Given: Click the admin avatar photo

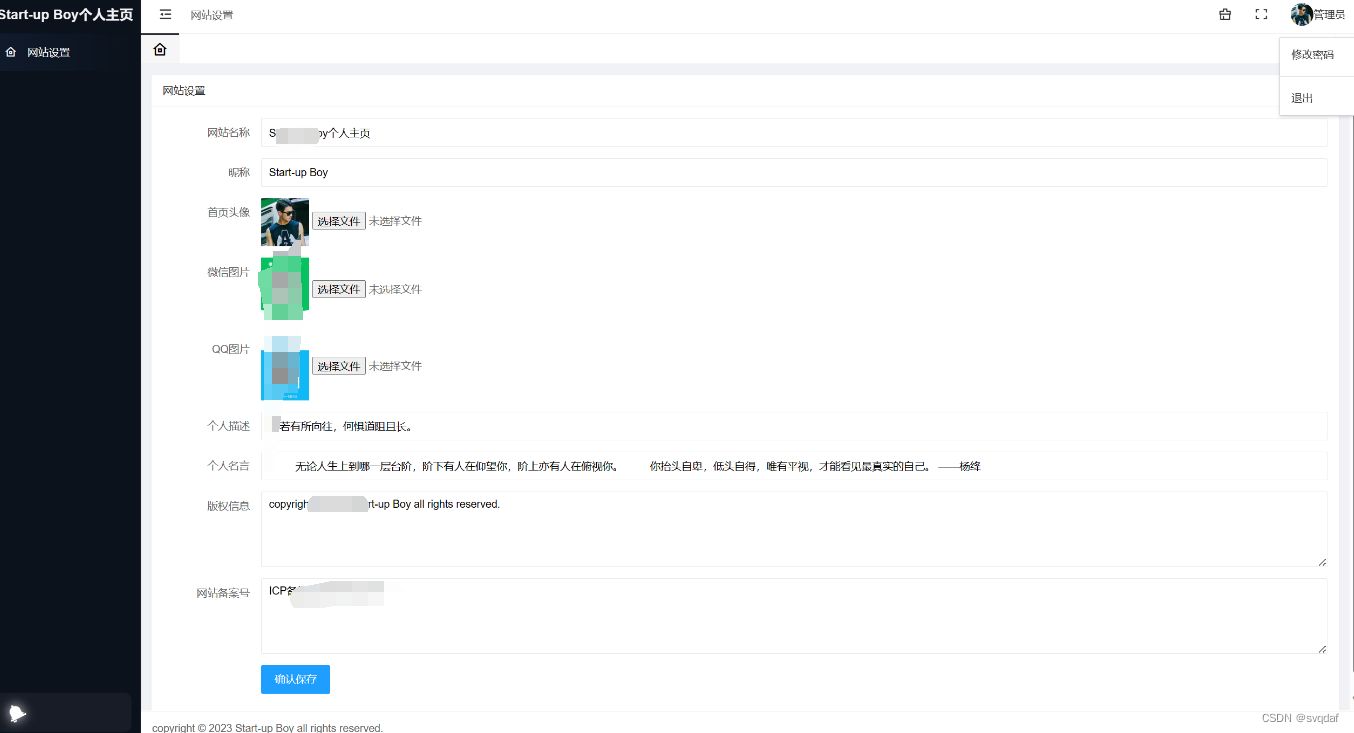Looking at the screenshot, I should [1300, 14].
